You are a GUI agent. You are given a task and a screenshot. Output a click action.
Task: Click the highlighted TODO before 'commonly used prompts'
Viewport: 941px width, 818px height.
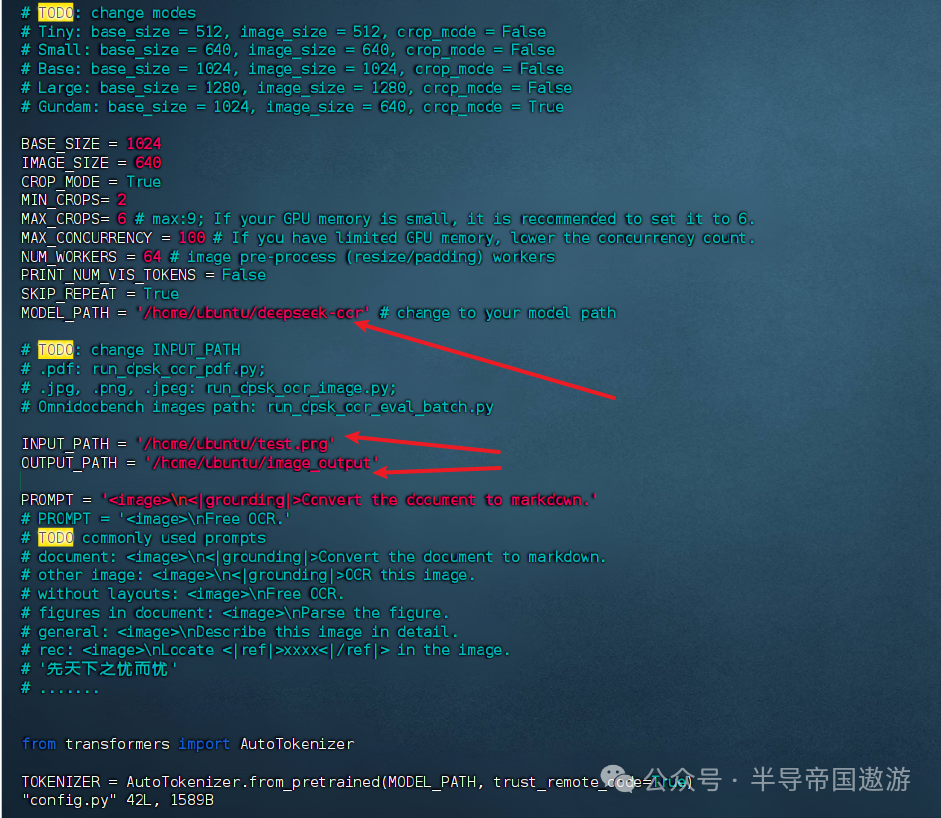pyautogui.click(x=55, y=538)
